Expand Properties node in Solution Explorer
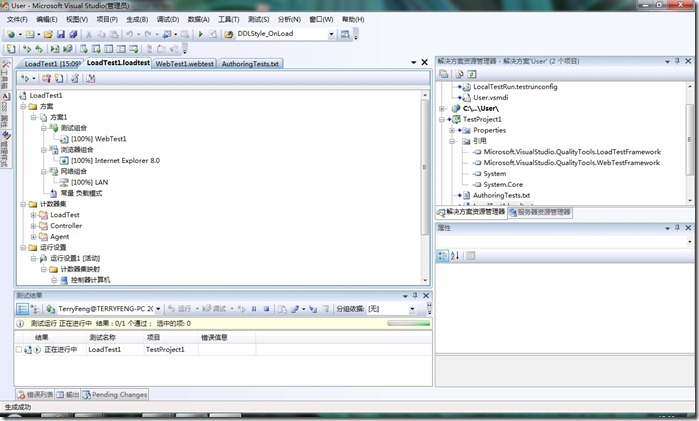 (452, 130)
